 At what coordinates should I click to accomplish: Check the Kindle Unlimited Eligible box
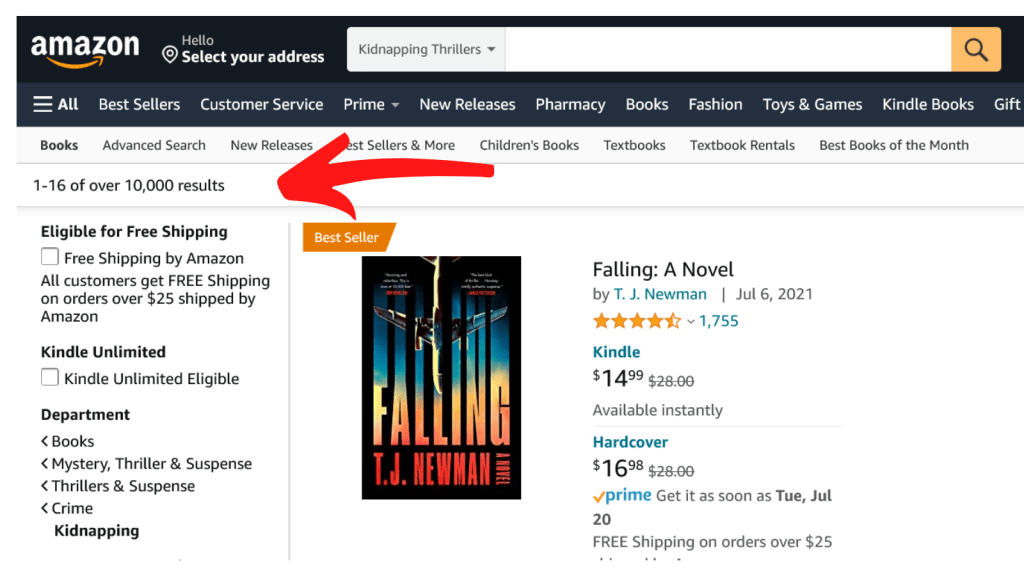[x=50, y=377]
